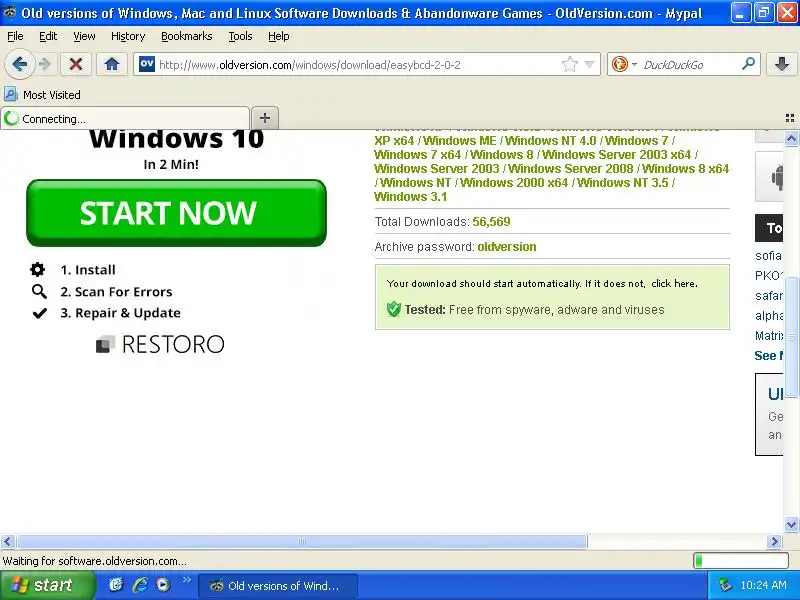
Task: Select the Old versions of Wind... taskbar button
Action: (x=278, y=586)
